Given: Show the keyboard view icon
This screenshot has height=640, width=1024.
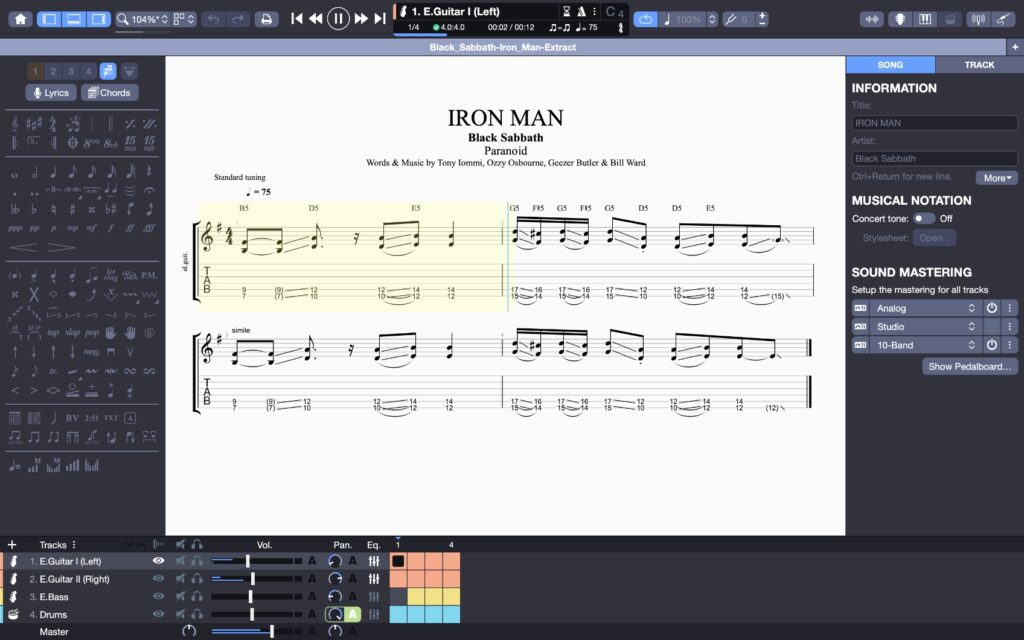Looking at the screenshot, I should coord(925,19).
